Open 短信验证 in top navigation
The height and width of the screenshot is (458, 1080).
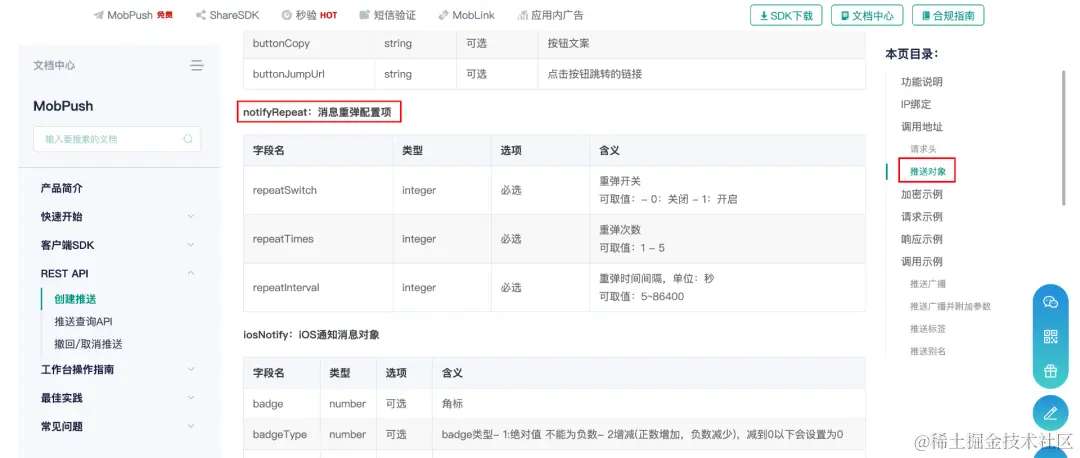click(x=388, y=15)
